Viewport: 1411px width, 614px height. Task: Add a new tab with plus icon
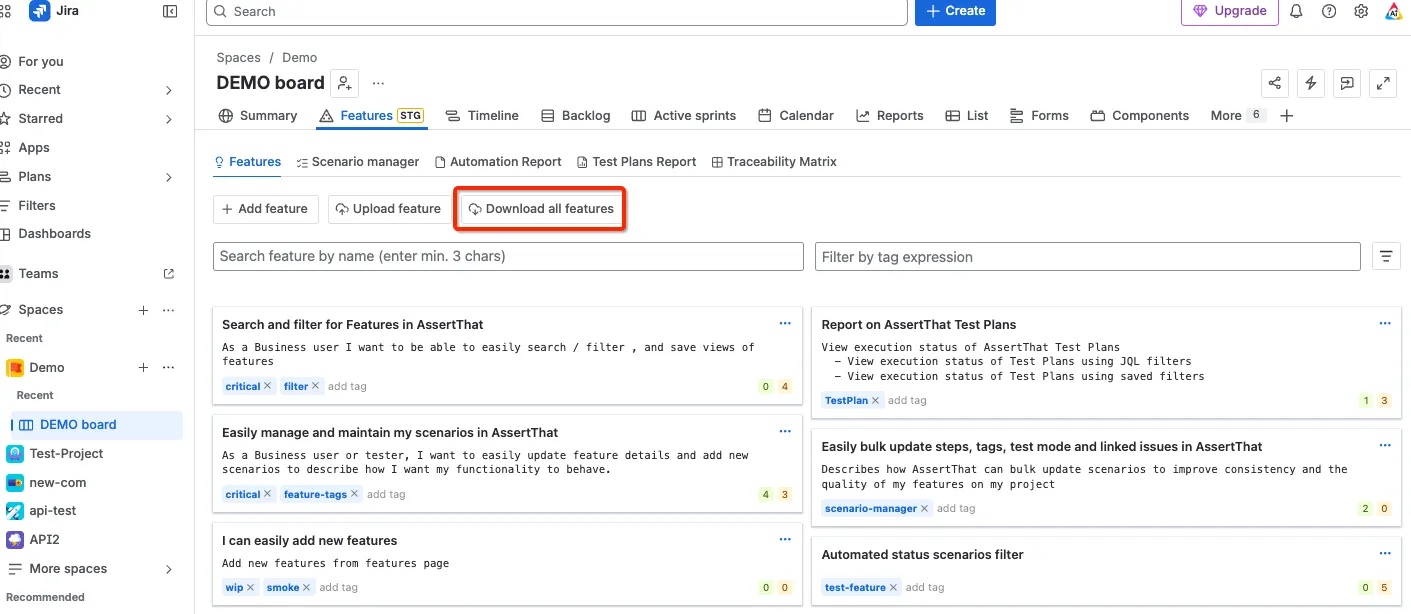[1287, 116]
